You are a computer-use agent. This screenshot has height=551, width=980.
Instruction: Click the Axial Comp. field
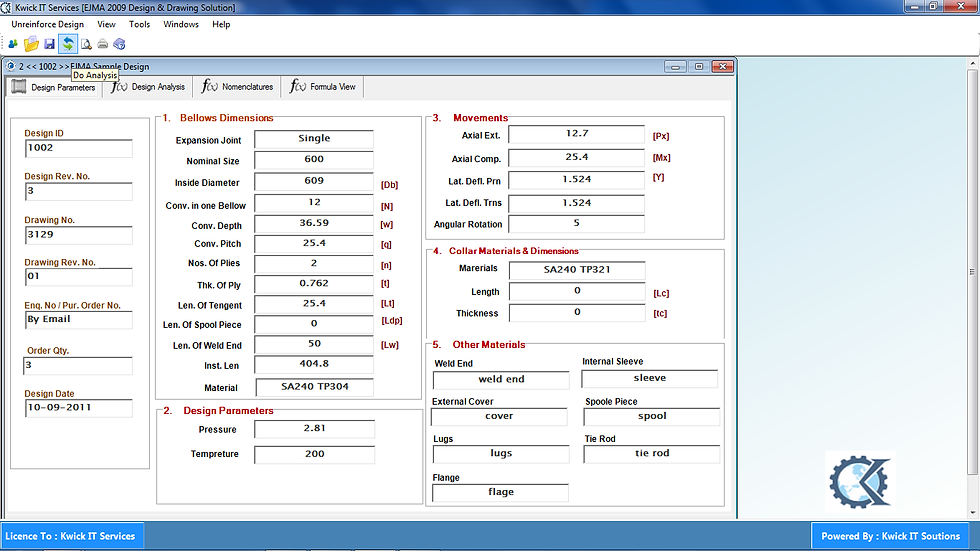pyautogui.click(x=576, y=158)
